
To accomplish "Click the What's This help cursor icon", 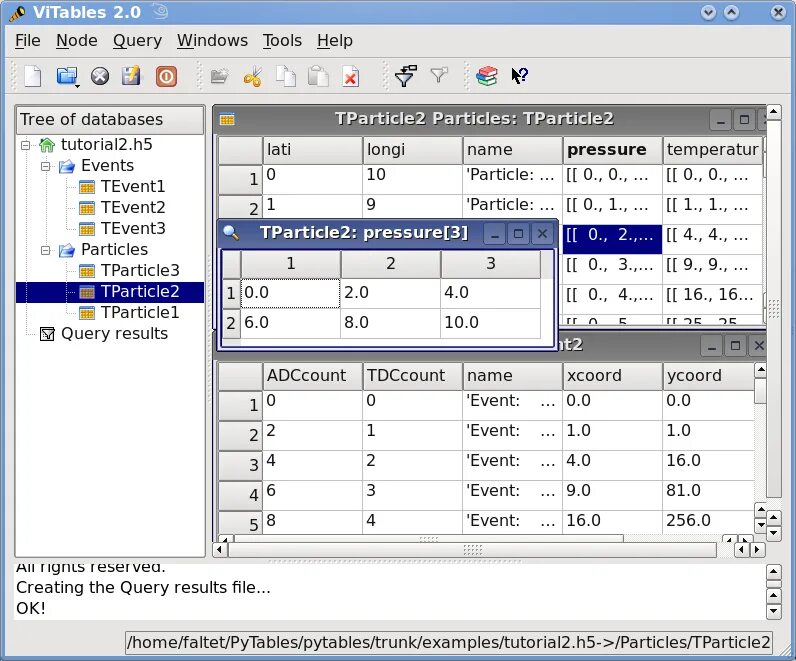I will pos(520,76).
